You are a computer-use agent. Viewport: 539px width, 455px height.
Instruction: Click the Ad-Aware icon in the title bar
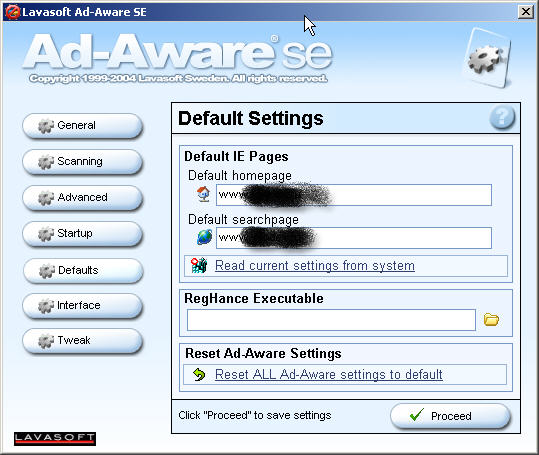[x=12, y=12]
